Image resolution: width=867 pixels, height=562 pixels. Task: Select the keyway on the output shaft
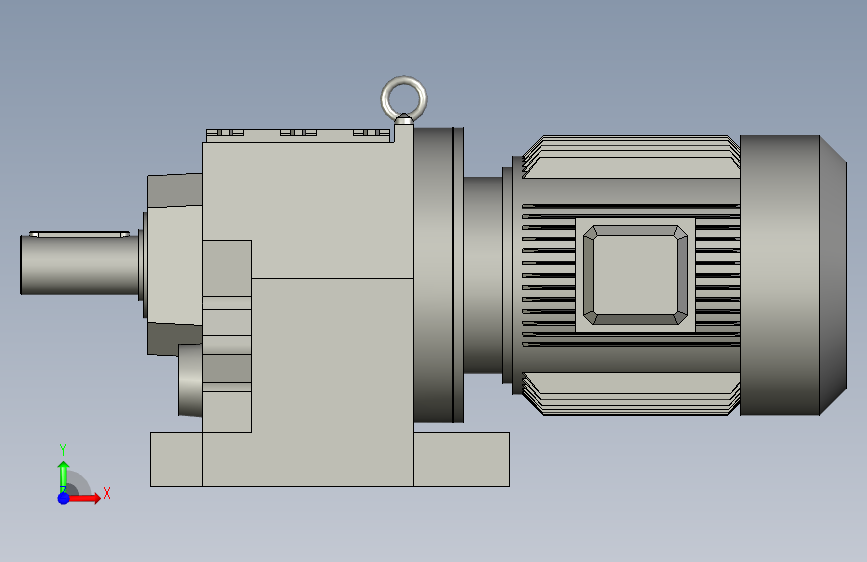[x=80, y=234]
